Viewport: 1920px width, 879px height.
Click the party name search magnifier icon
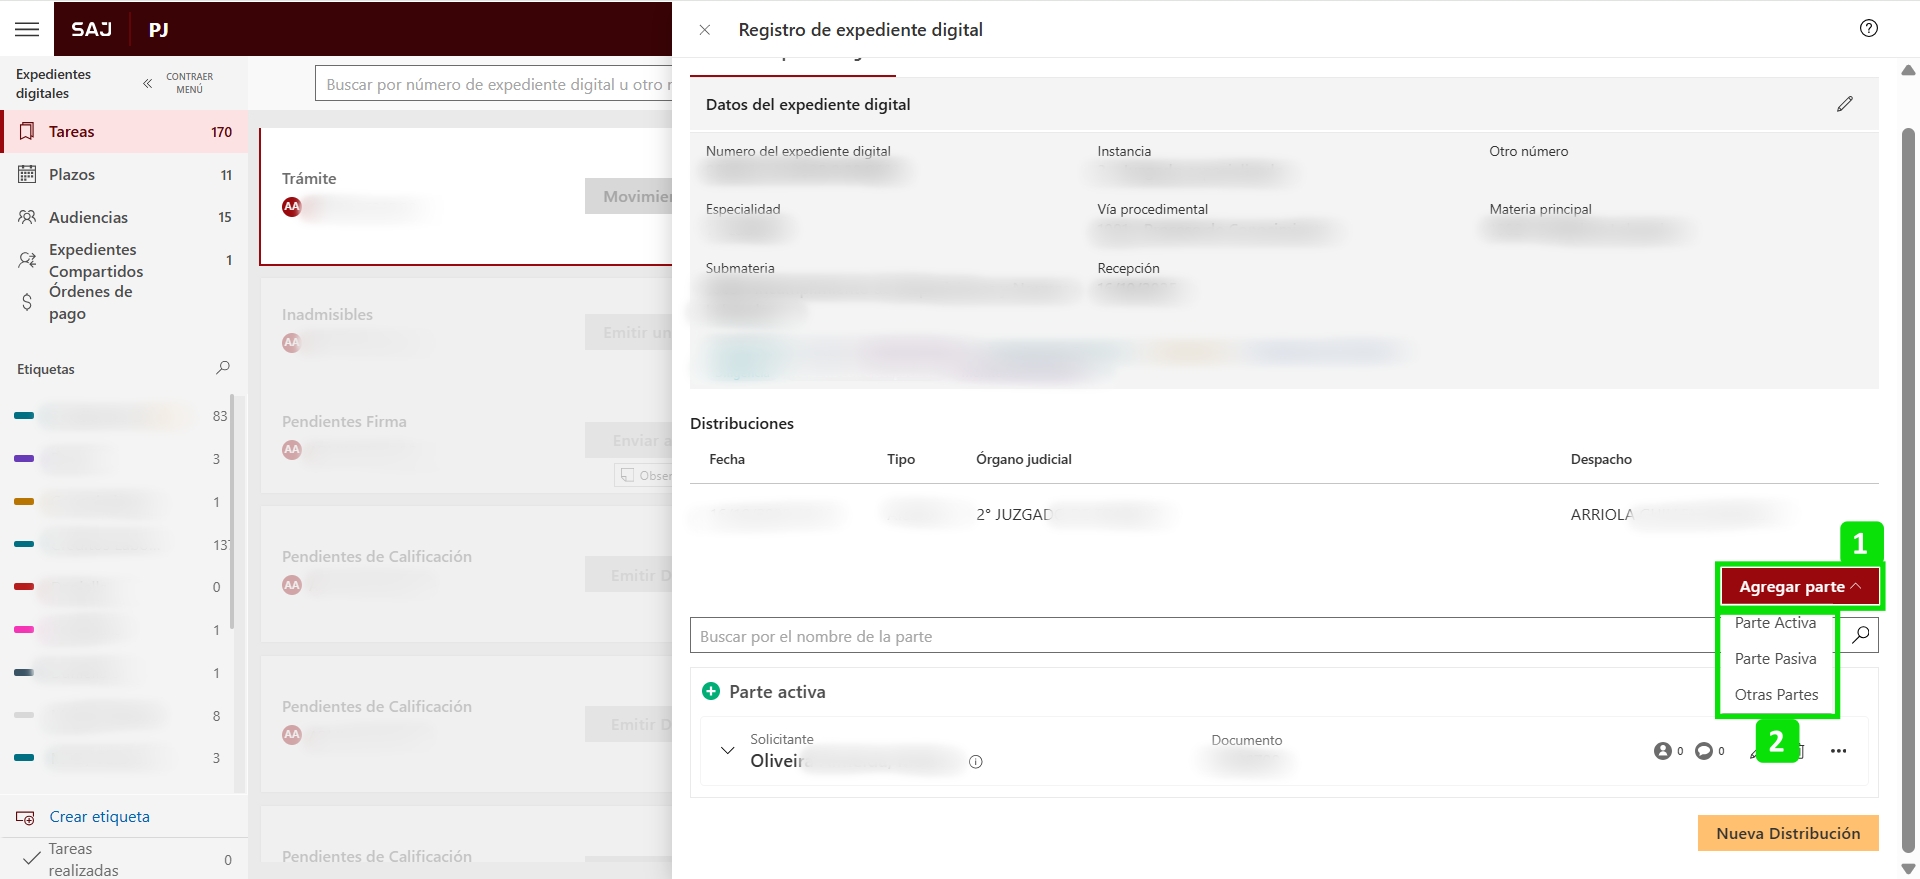tap(1860, 635)
